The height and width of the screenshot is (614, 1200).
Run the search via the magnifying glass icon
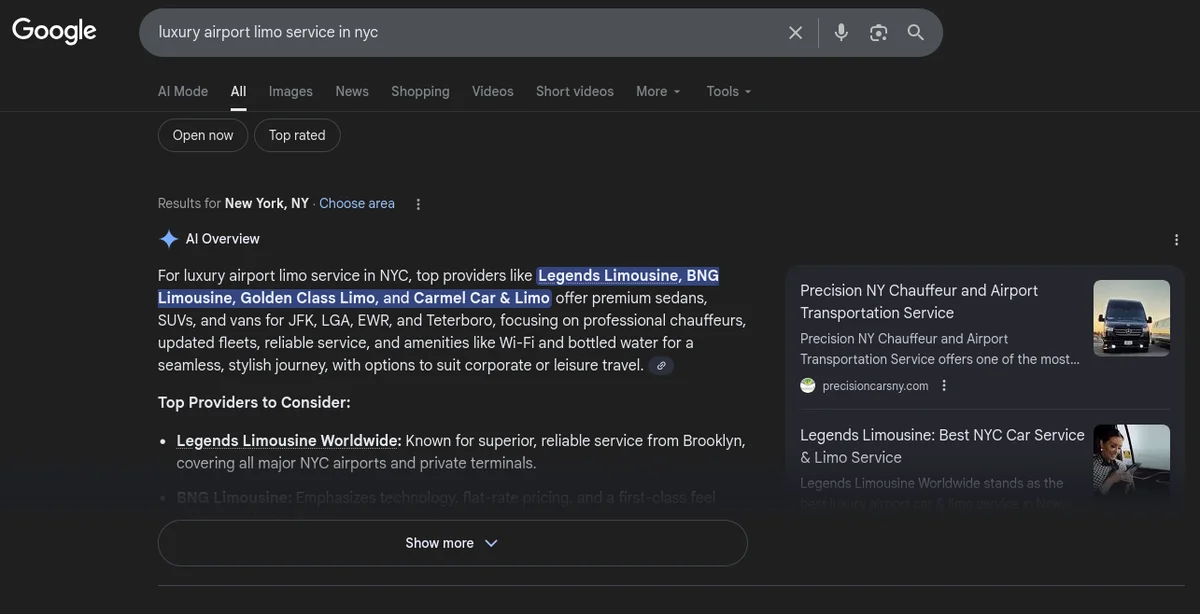[915, 32]
